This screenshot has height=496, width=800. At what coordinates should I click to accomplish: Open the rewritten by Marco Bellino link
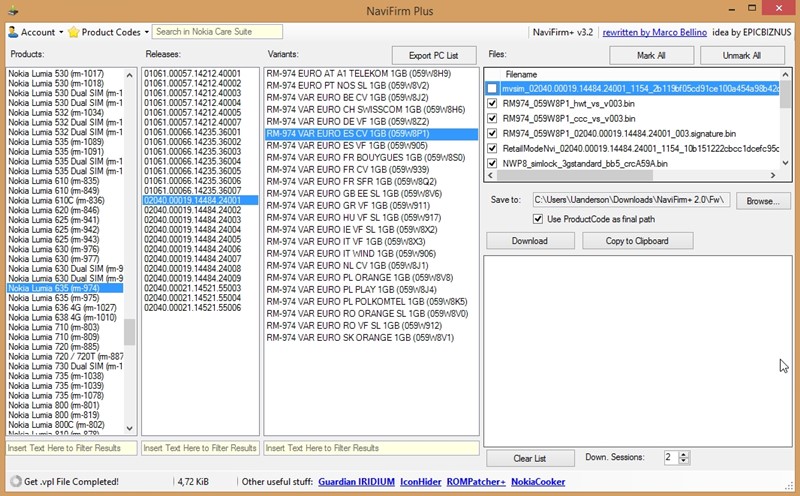[x=655, y=32]
